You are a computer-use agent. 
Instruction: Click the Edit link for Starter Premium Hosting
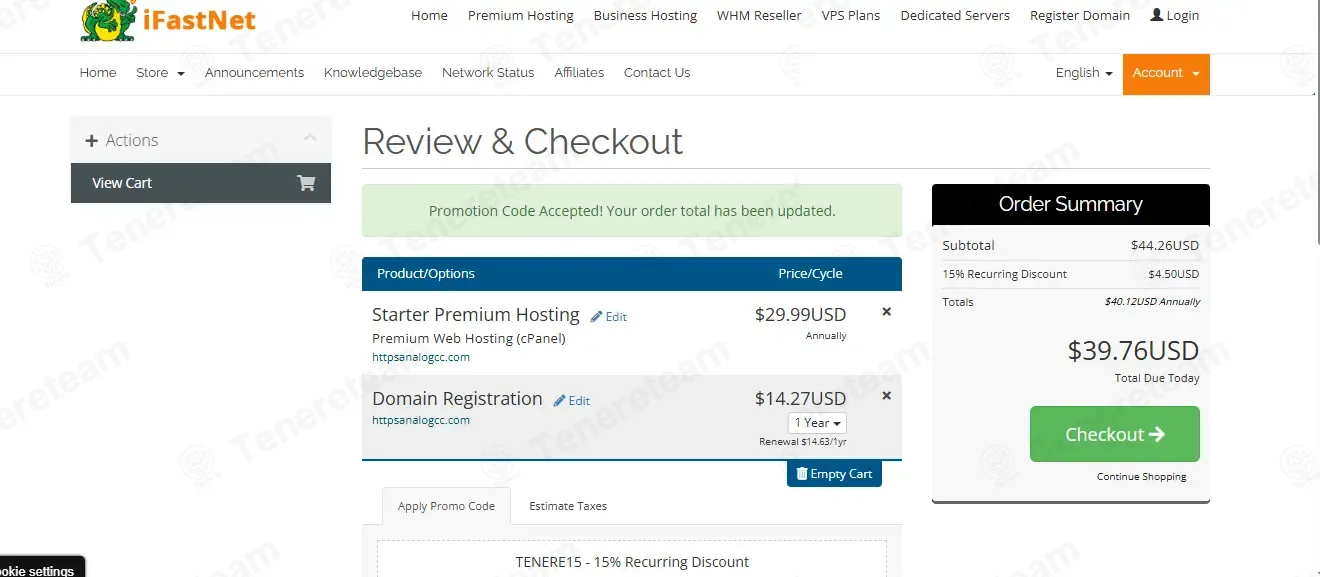pos(608,317)
